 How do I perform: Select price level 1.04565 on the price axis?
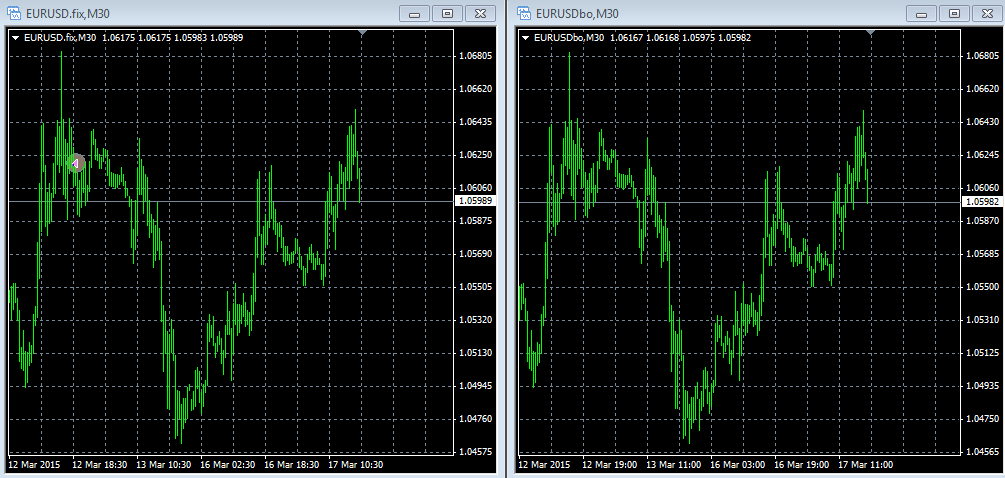pyautogui.click(x=983, y=452)
